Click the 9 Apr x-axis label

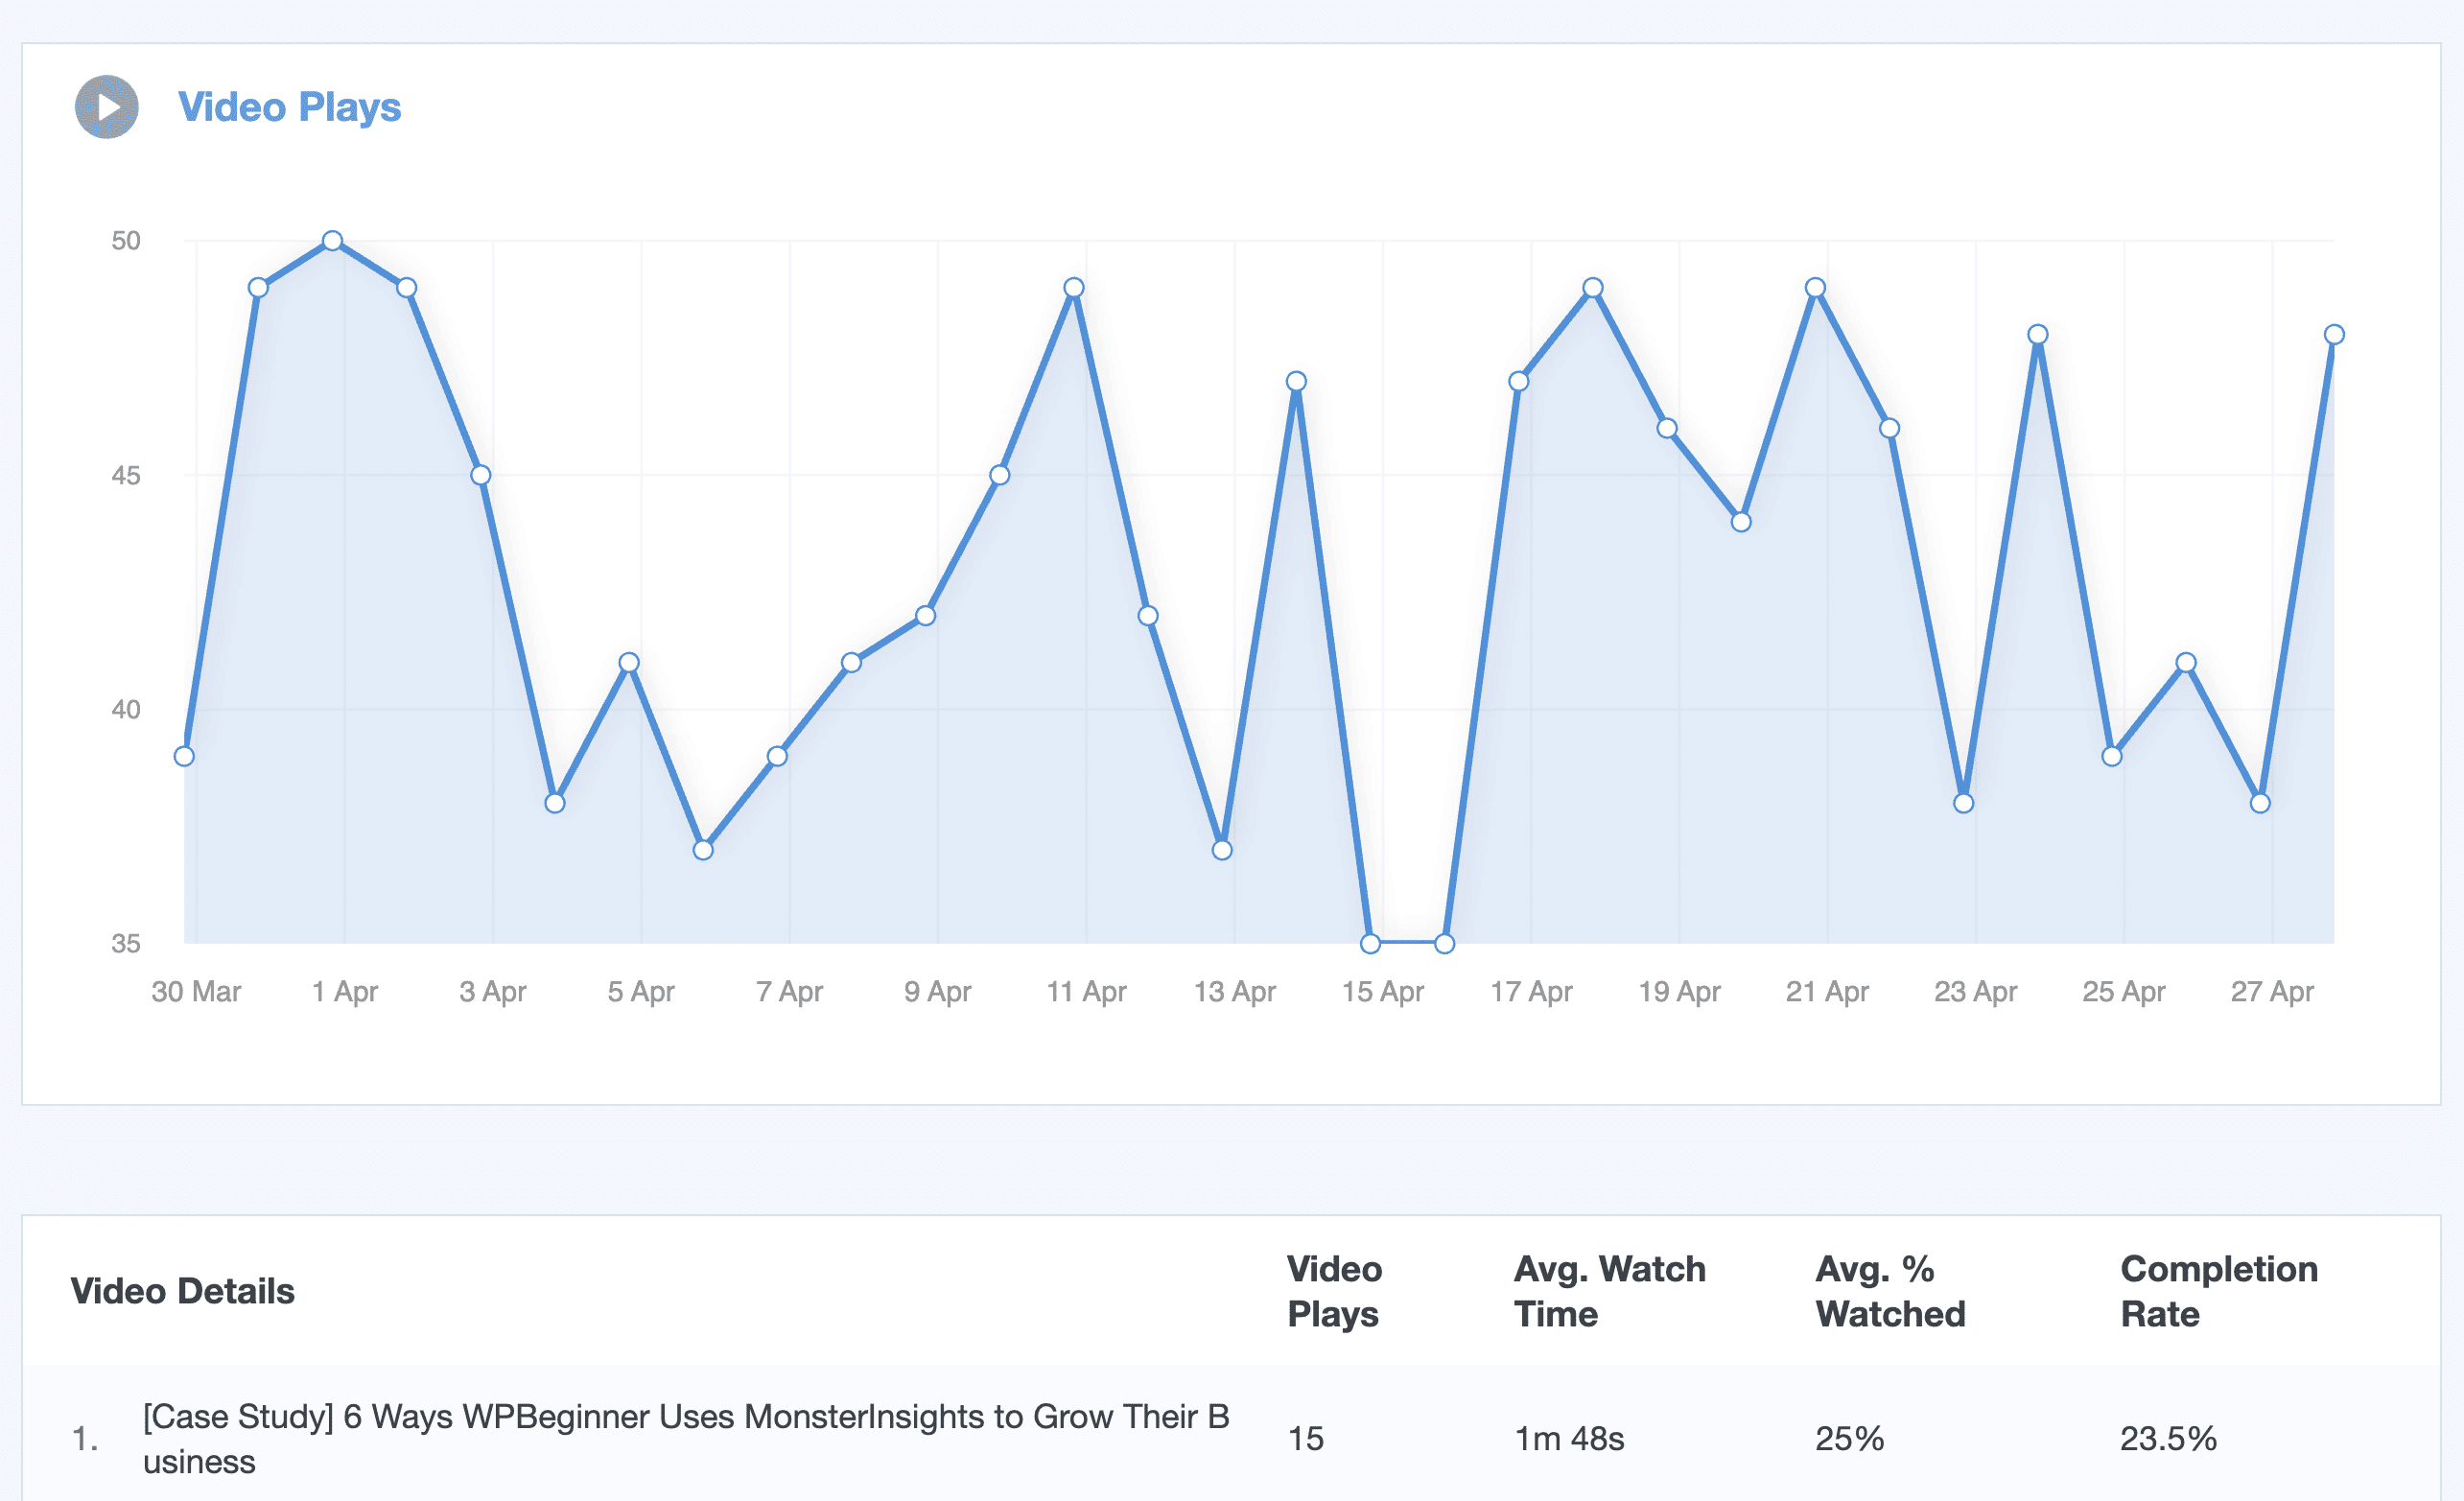pyautogui.click(x=937, y=991)
